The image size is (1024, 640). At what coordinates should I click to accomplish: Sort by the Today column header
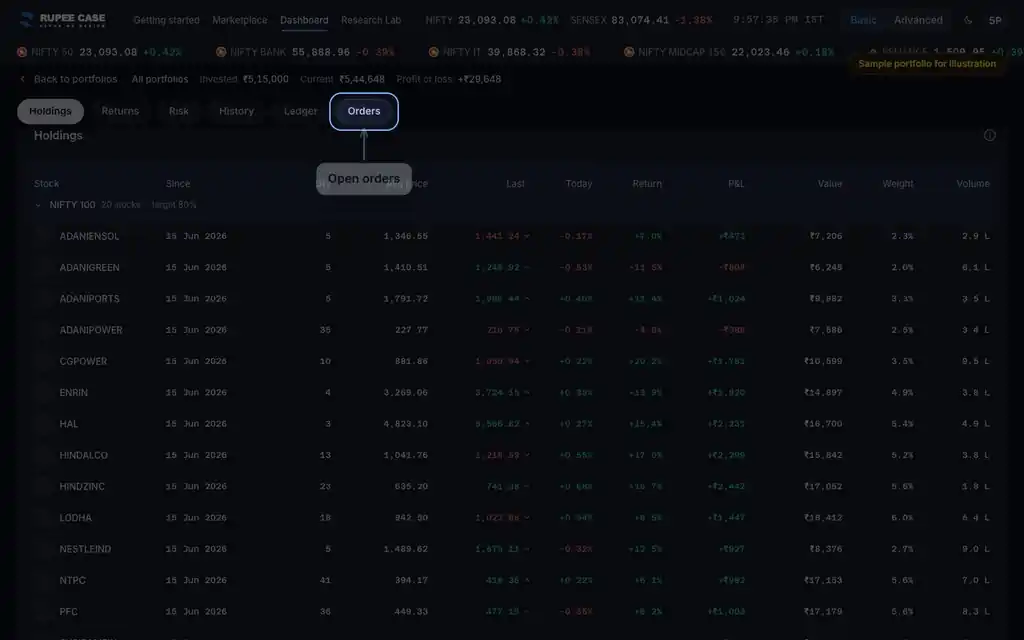(579, 184)
